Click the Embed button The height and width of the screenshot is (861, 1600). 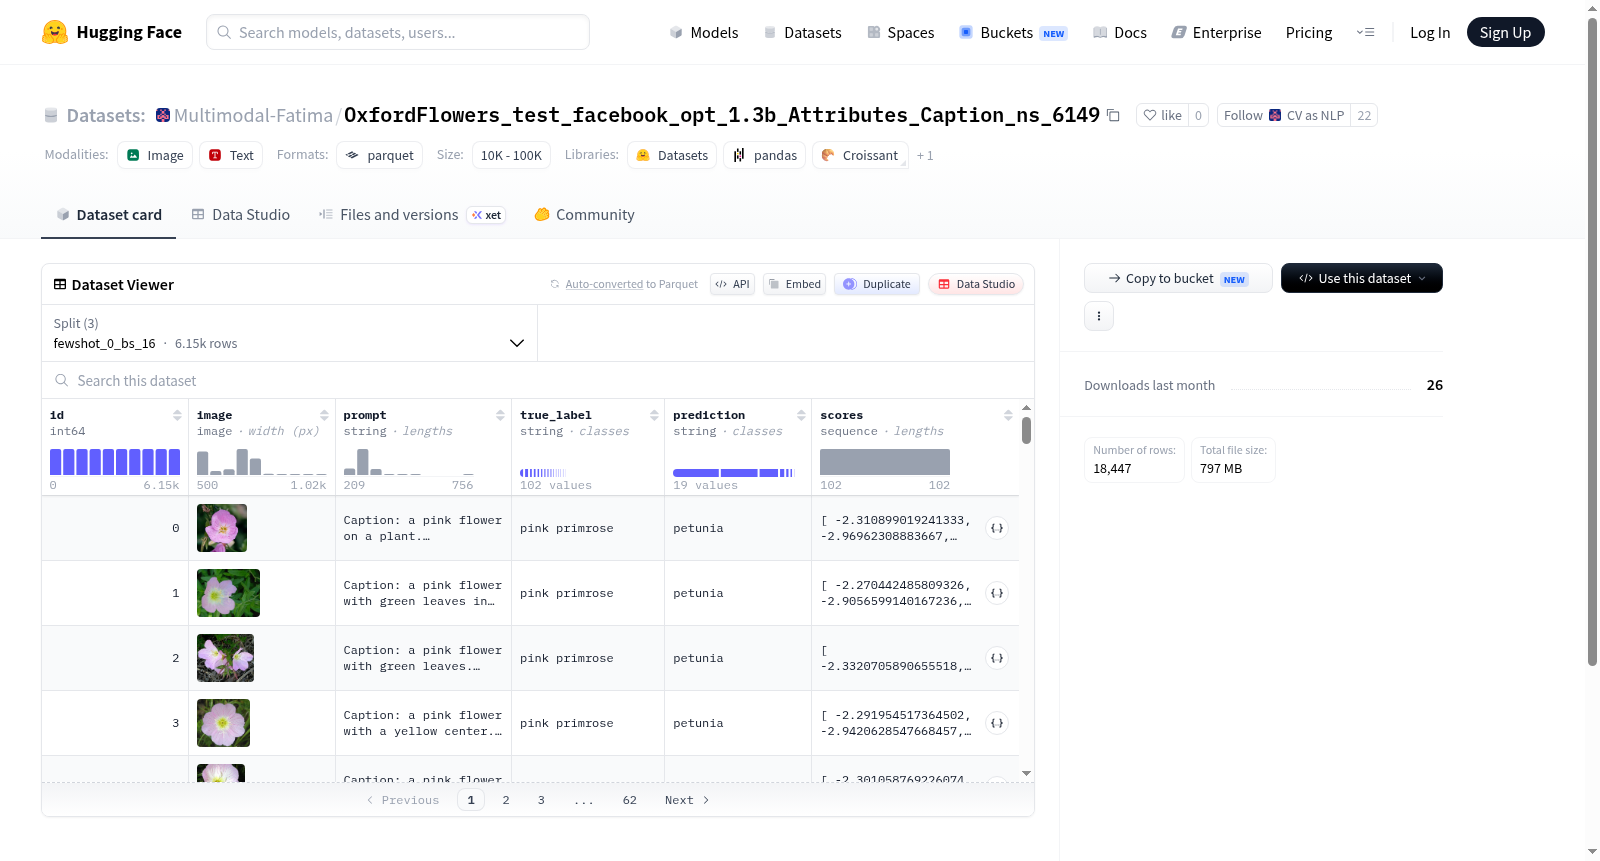pyautogui.click(x=794, y=284)
